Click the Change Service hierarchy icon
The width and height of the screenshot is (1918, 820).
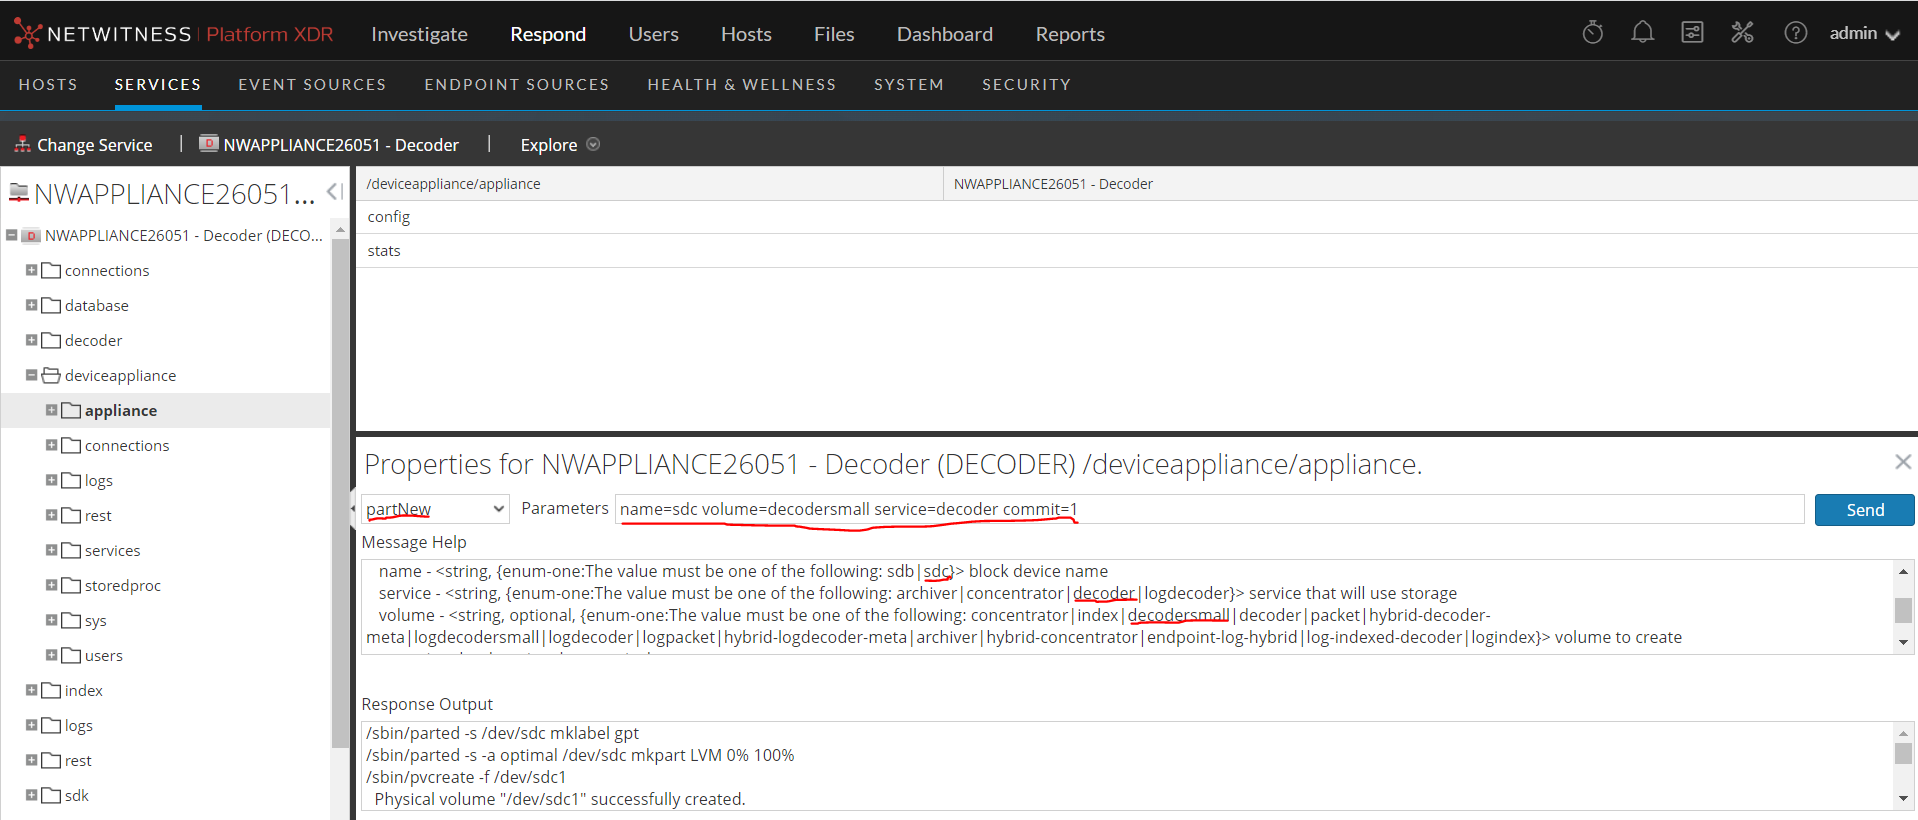pos(22,145)
